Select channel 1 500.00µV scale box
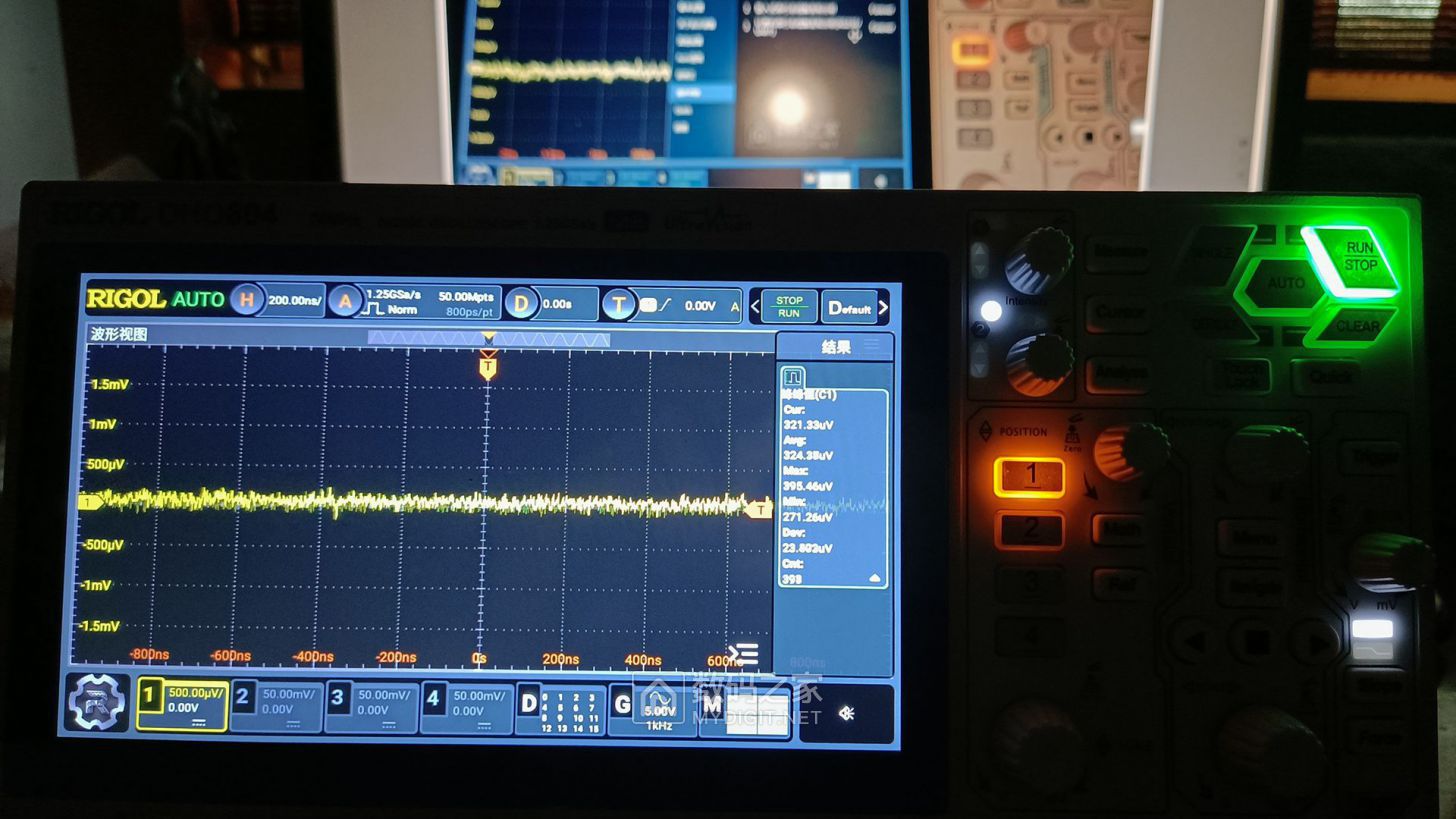 pos(182,705)
